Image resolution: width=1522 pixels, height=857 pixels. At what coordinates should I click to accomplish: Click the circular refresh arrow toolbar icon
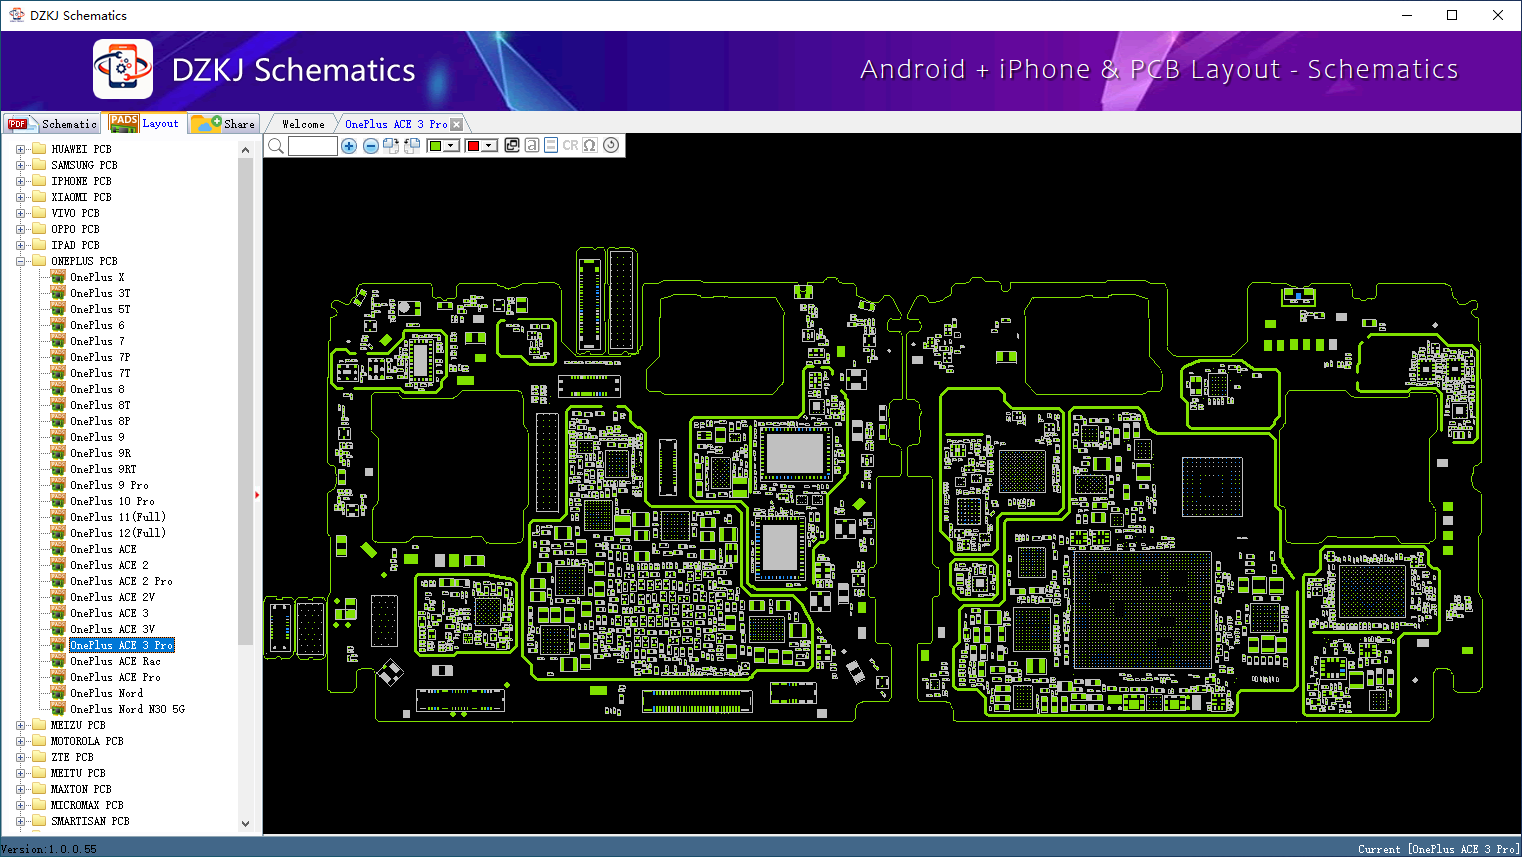pyautogui.click(x=611, y=145)
